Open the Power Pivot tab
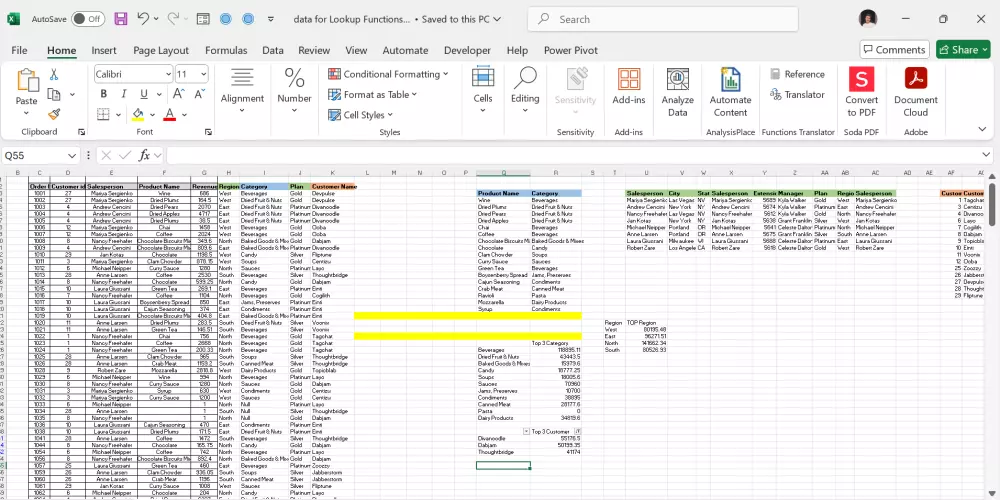 570,50
